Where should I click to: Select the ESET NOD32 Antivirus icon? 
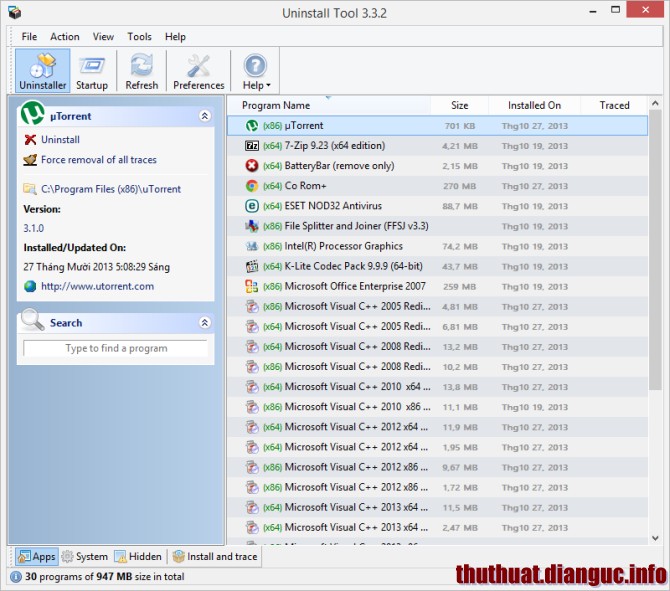point(252,206)
